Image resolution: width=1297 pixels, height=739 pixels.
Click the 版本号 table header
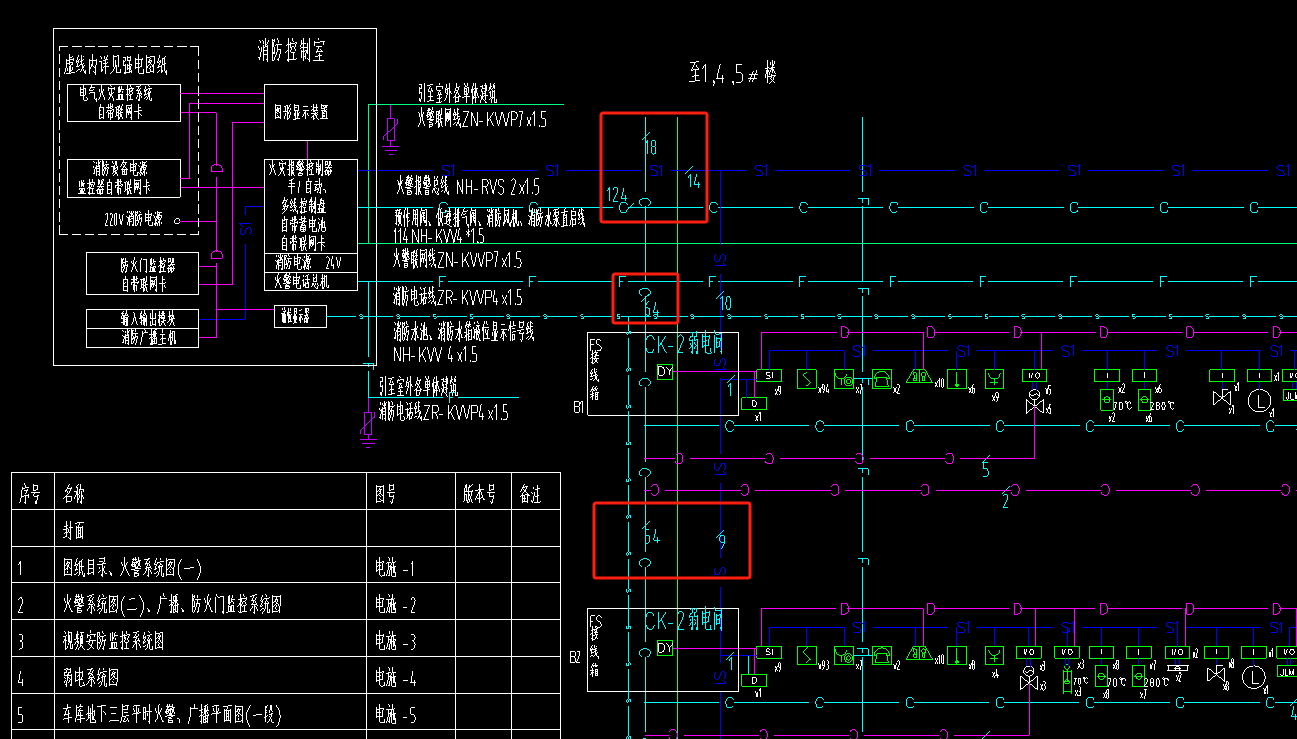click(480, 494)
